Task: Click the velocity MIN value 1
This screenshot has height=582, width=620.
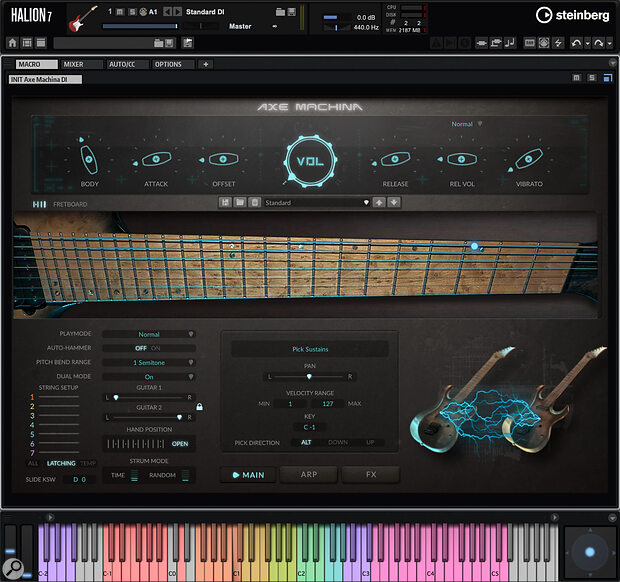Action: (x=291, y=404)
